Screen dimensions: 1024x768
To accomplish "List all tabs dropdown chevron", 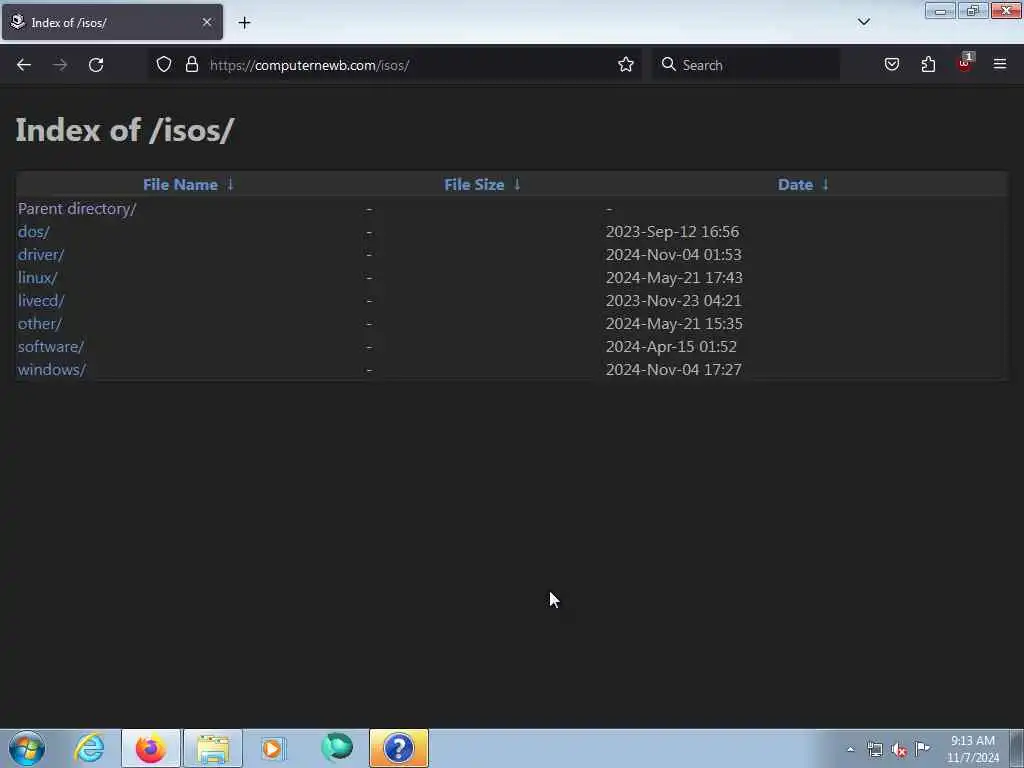I will pos(864,22).
